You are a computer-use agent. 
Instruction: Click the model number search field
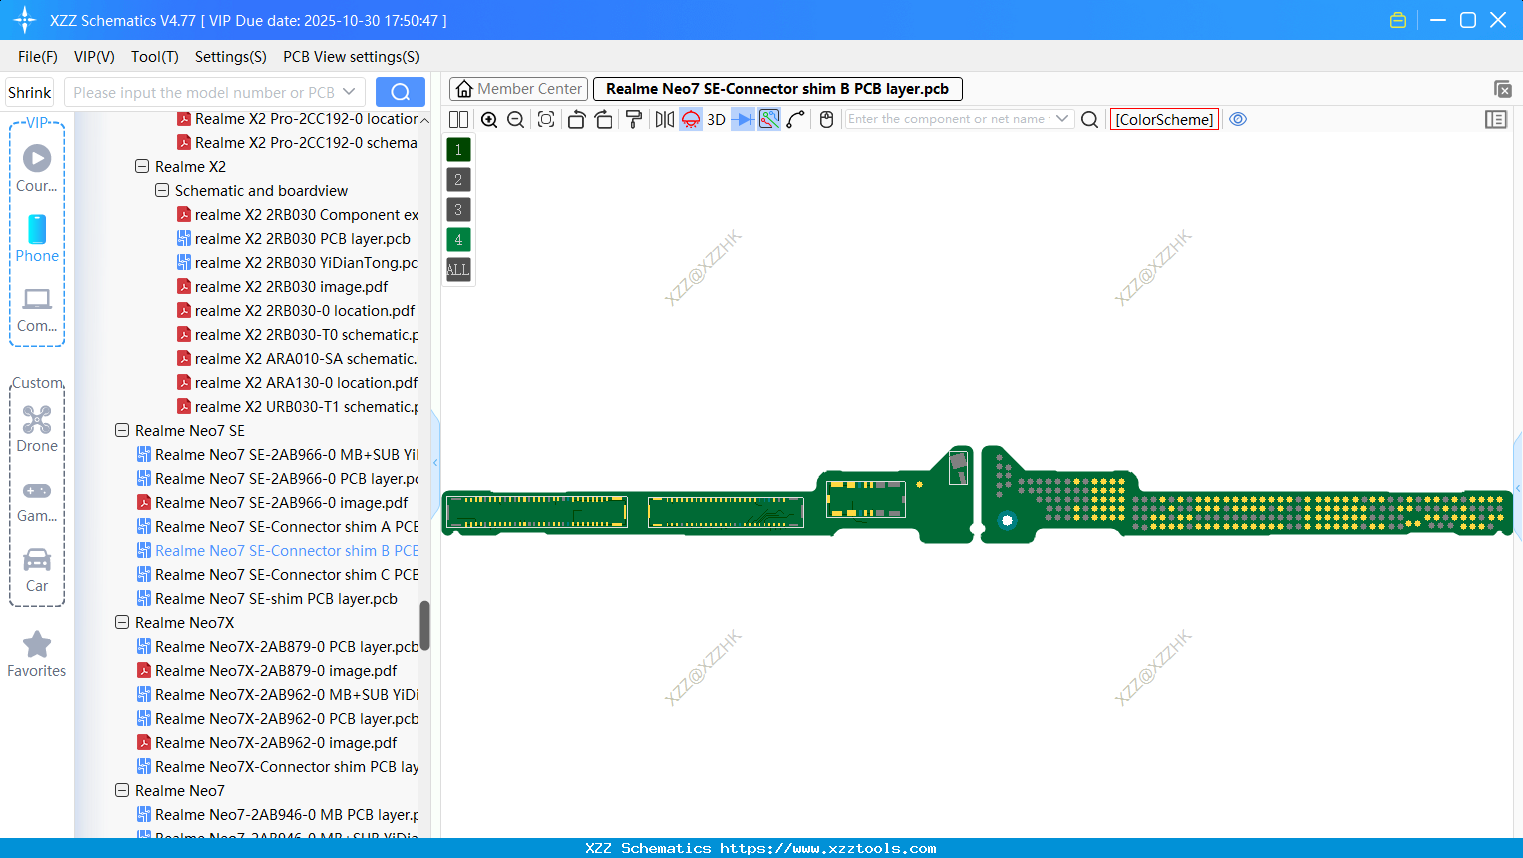point(204,92)
